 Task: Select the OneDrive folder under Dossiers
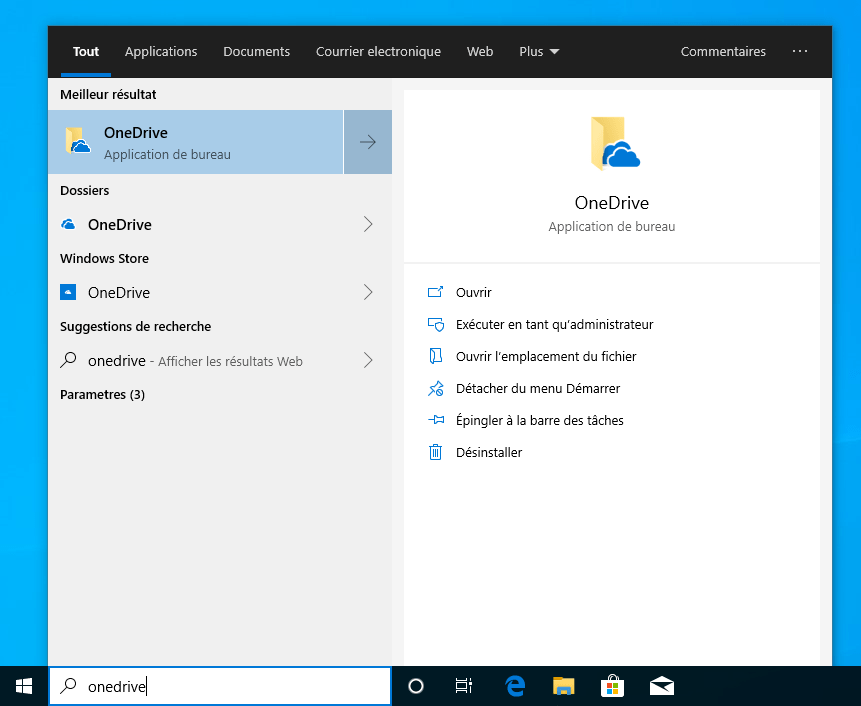coord(220,224)
